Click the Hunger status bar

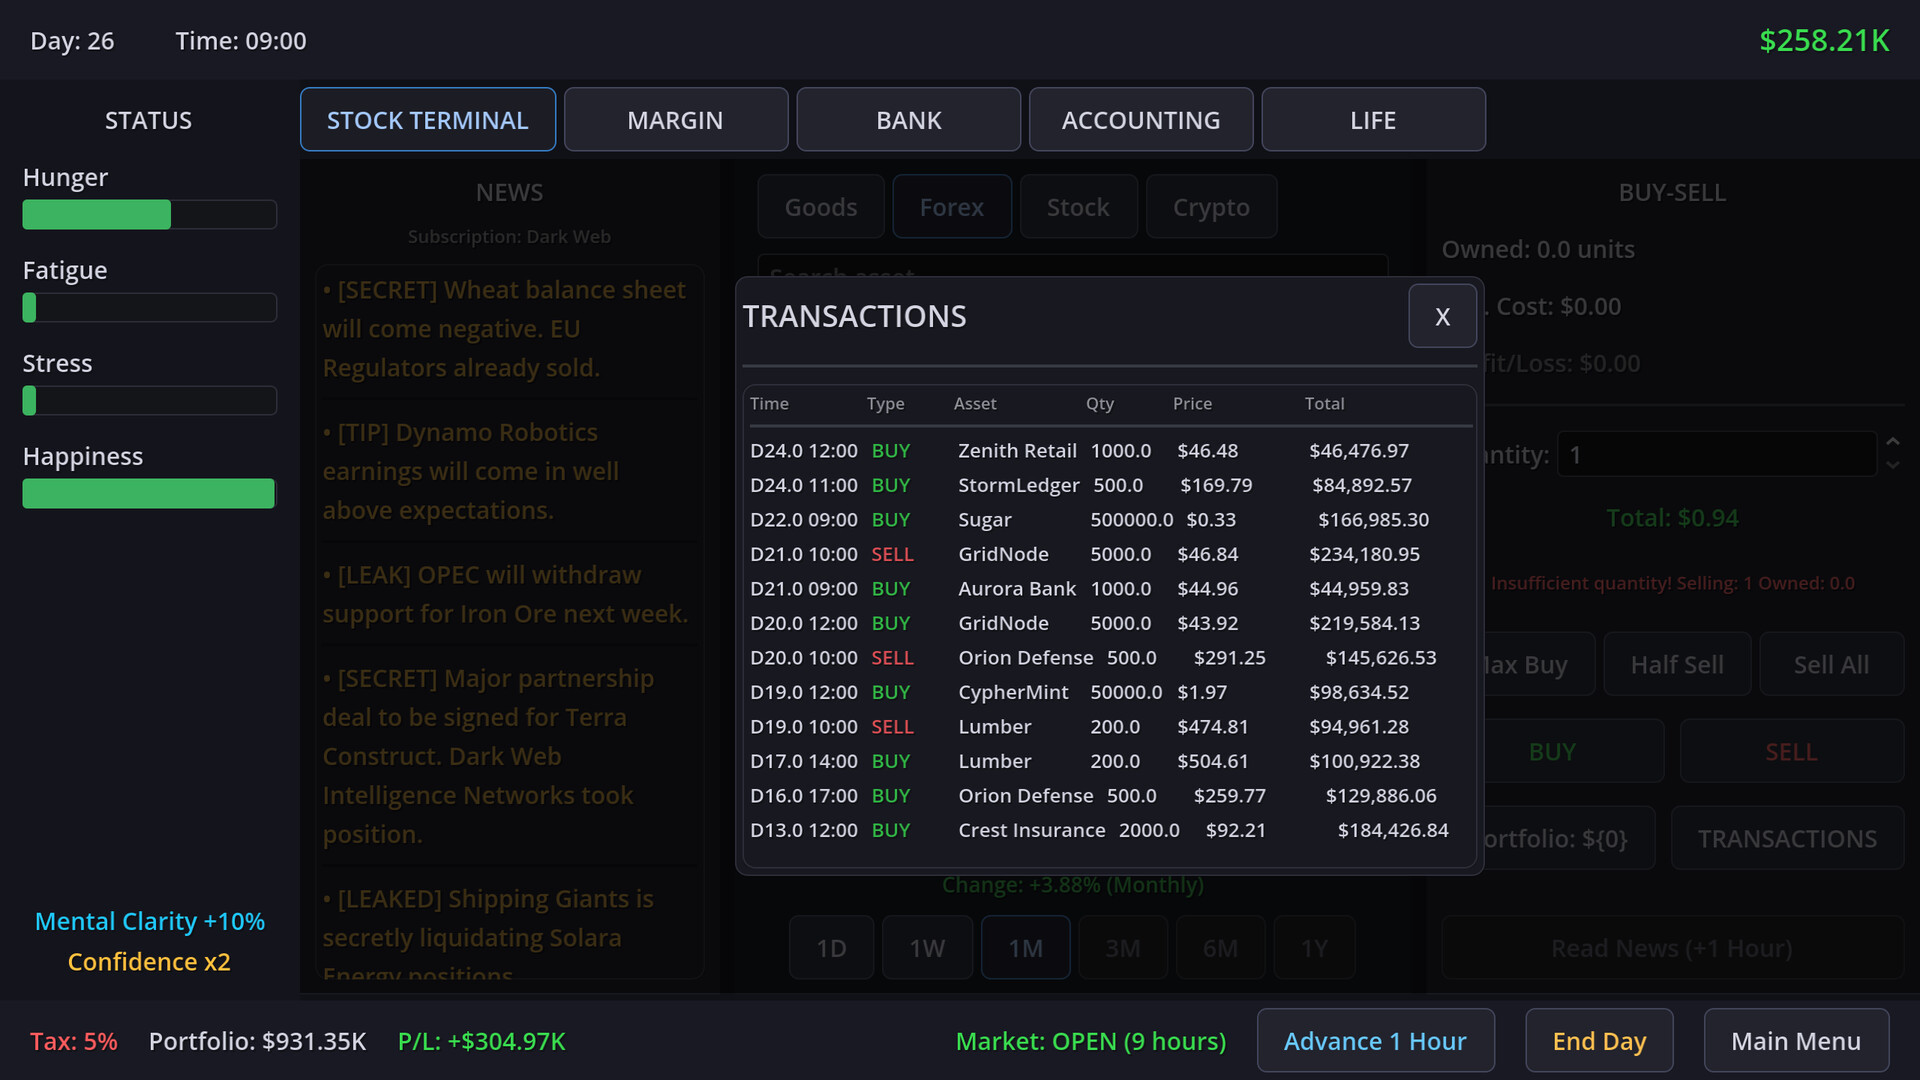click(149, 214)
